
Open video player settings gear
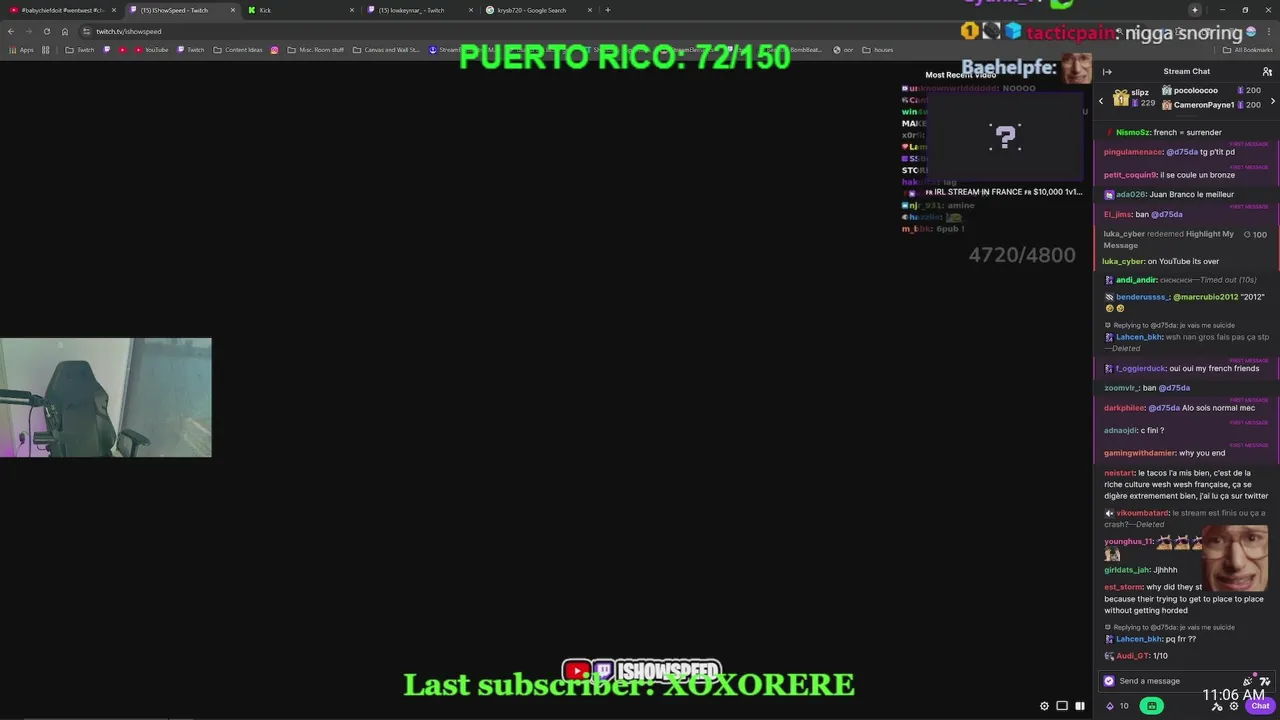pyautogui.click(x=1045, y=706)
